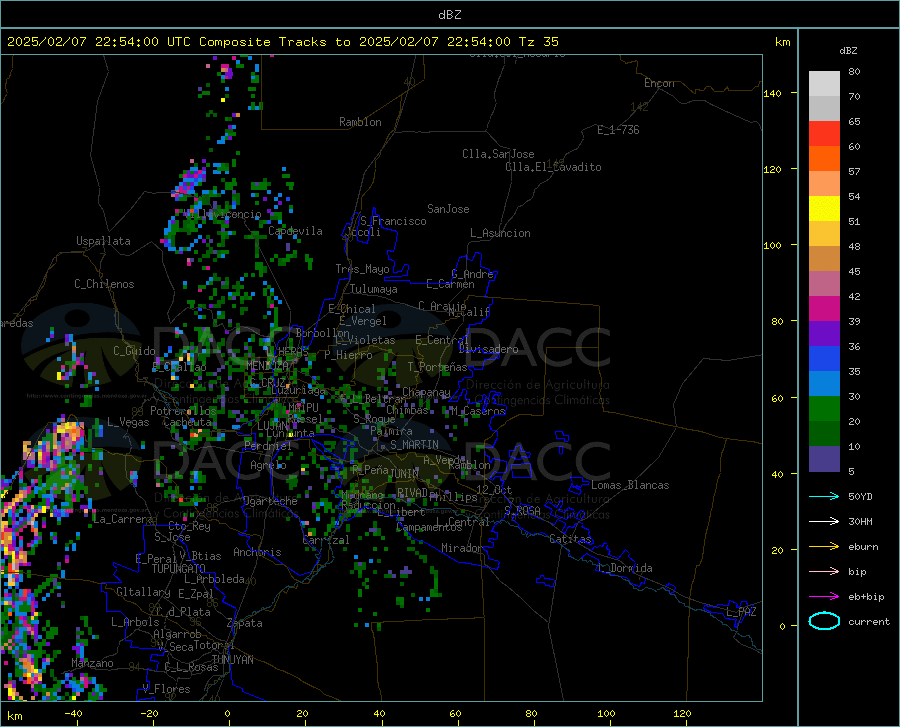Select the yellow 54 dBZ color swatch

[x=824, y=209]
